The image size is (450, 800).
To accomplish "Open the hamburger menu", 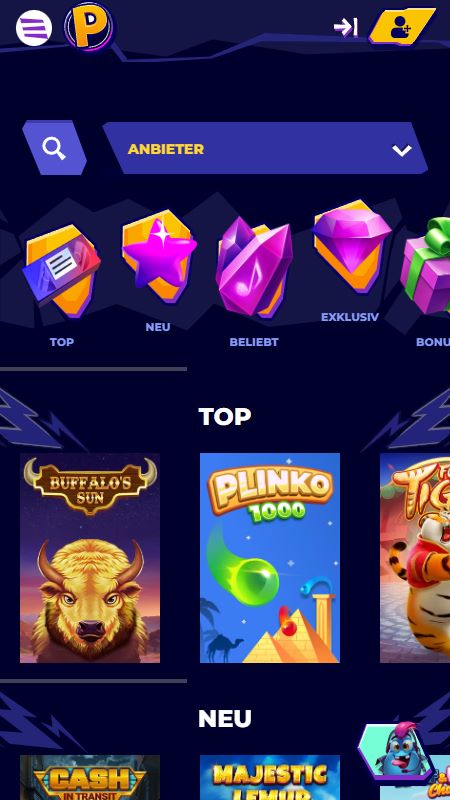I will point(34,28).
